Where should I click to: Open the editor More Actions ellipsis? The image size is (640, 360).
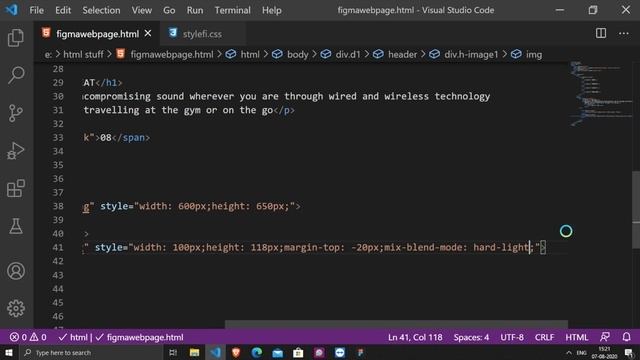624,33
